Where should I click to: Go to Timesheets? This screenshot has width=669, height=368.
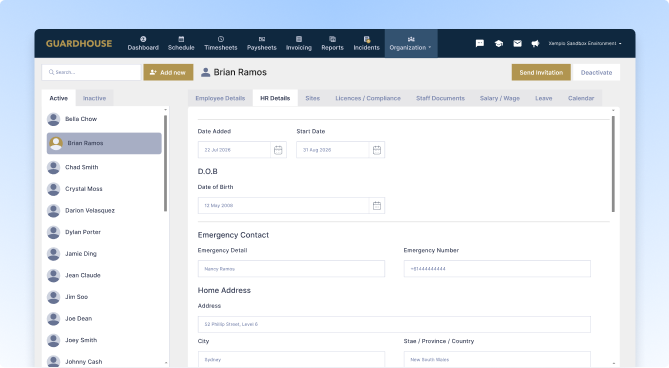pyautogui.click(x=221, y=43)
